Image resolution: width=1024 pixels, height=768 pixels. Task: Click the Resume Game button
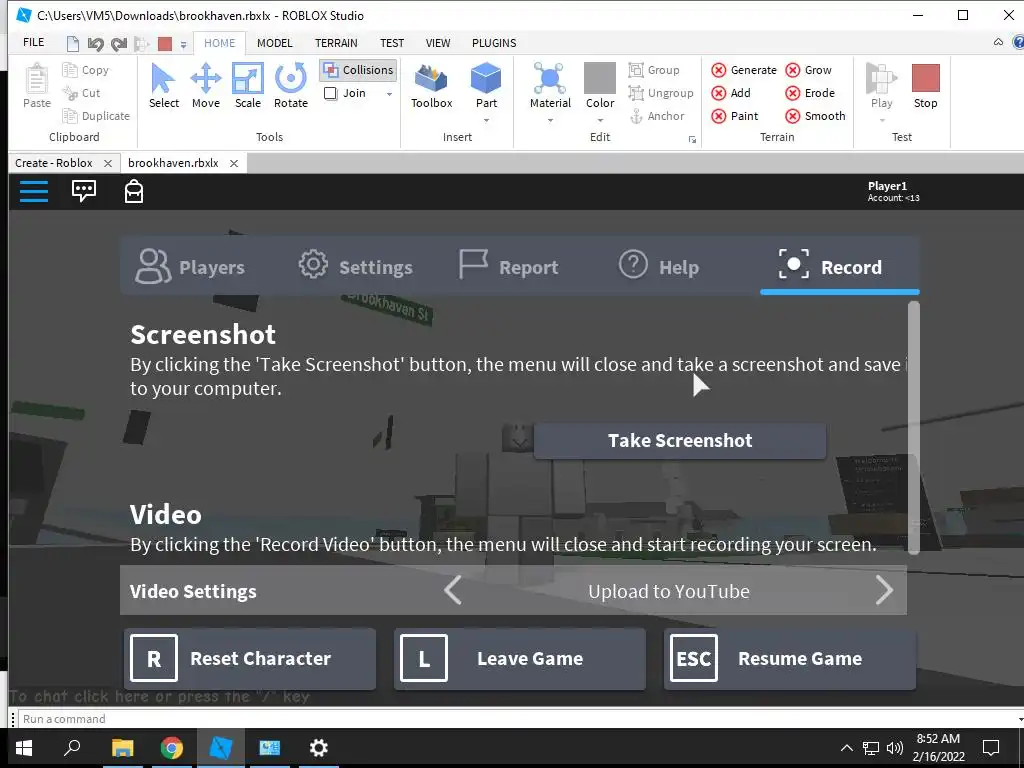(790, 658)
